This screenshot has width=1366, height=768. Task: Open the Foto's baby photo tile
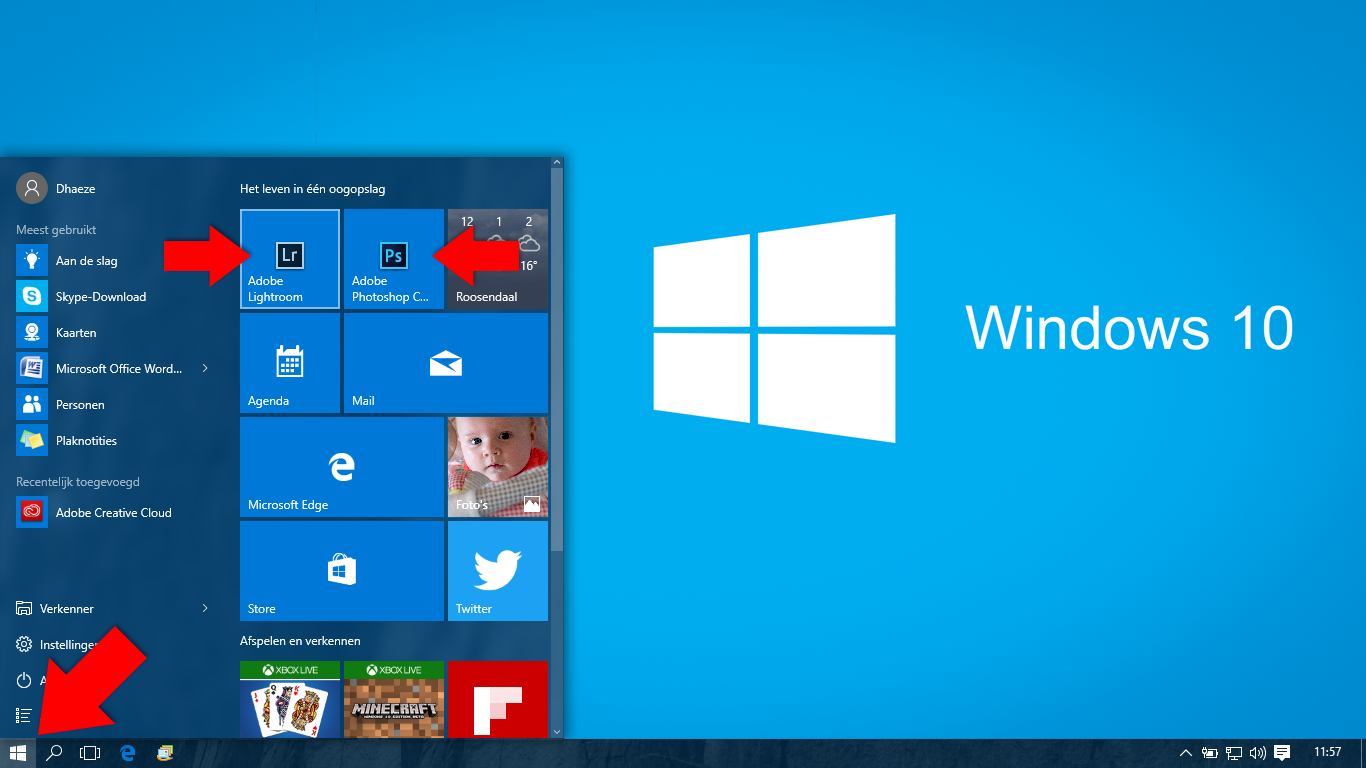coord(497,467)
